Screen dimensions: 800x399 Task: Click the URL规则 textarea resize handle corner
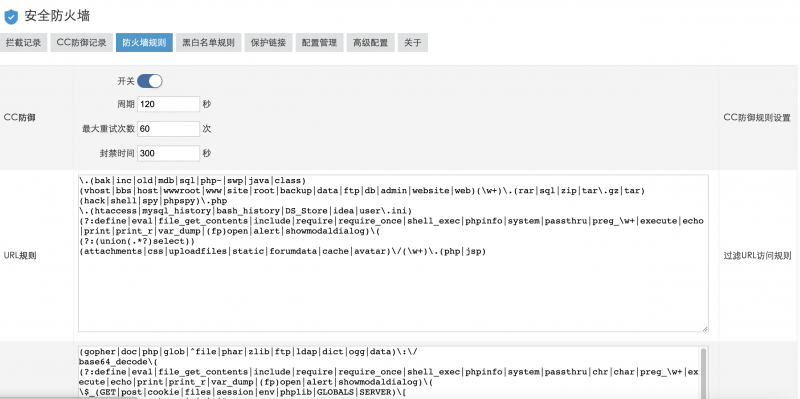[x=705, y=329]
